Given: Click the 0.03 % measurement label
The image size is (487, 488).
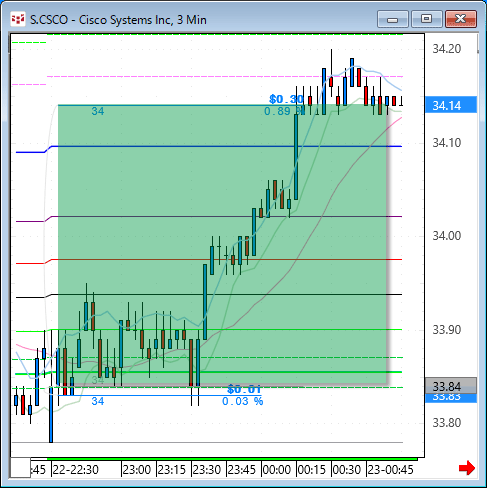Looking at the screenshot, I should click(x=243, y=401).
